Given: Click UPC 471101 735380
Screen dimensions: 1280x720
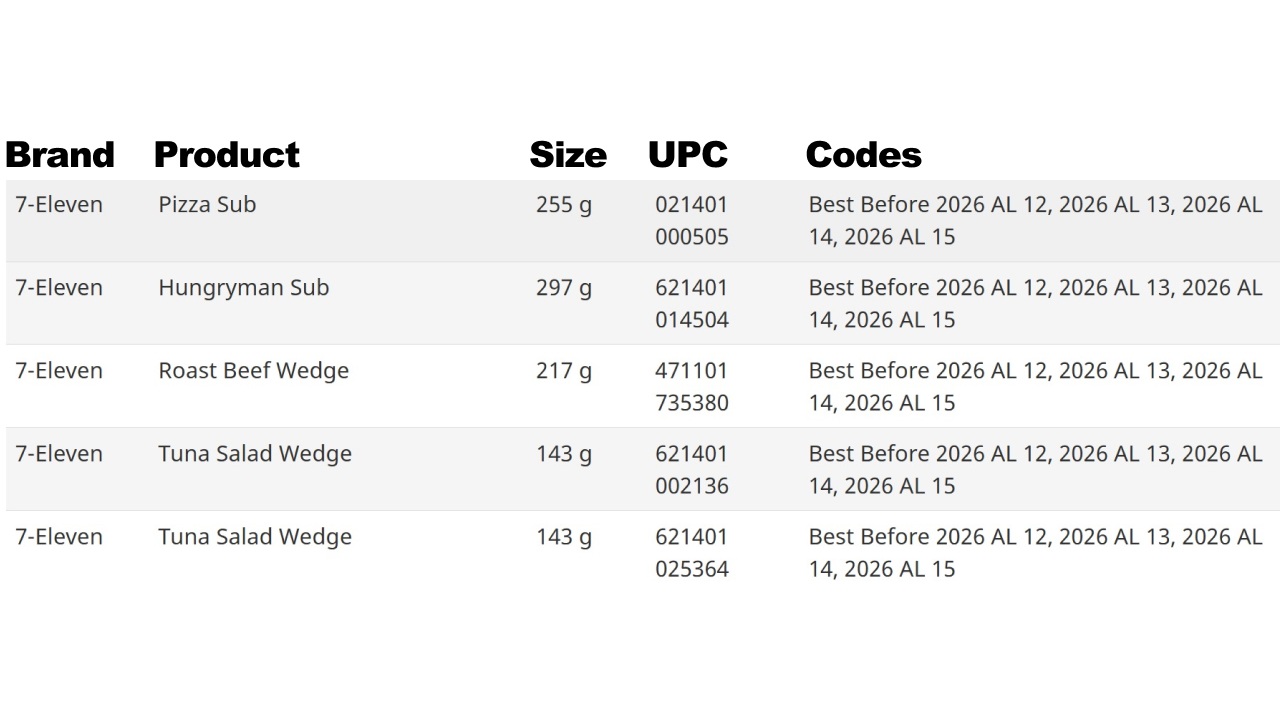Looking at the screenshot, I should [x=692, y=386].
